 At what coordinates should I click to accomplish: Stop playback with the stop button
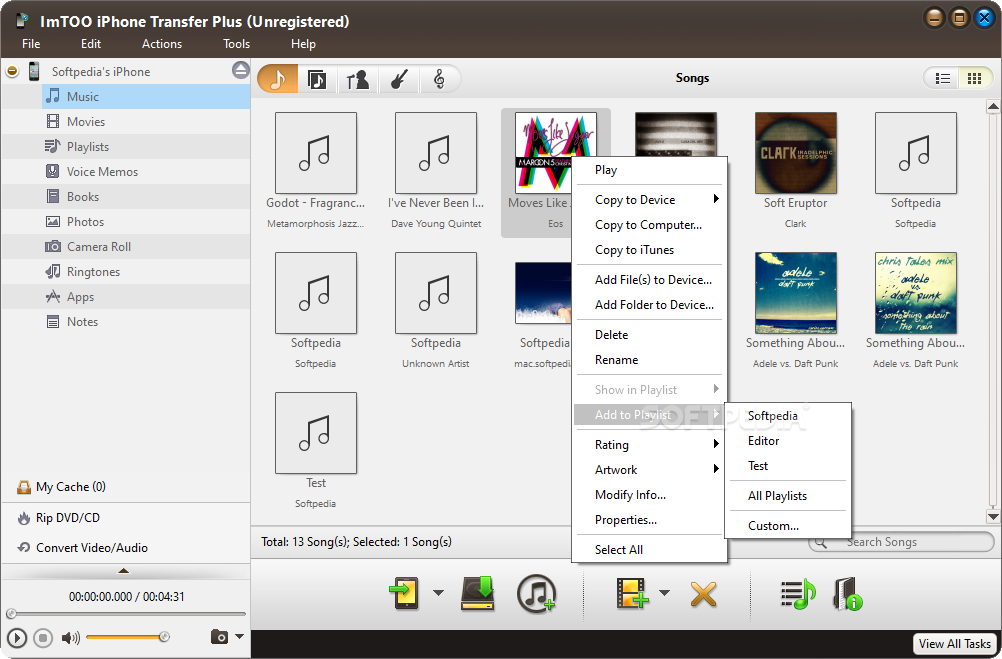tap(43, 637)
